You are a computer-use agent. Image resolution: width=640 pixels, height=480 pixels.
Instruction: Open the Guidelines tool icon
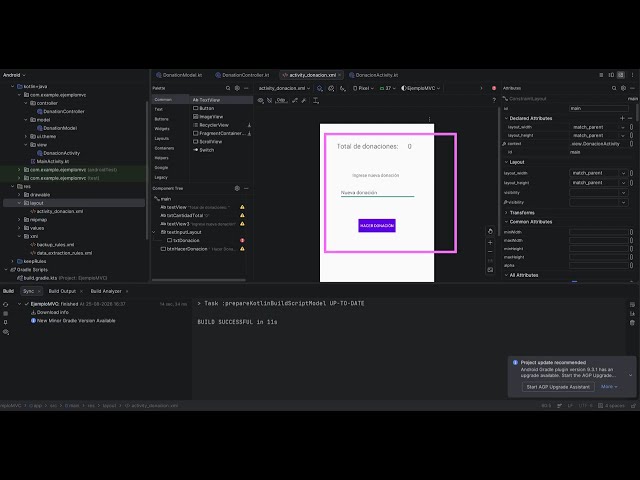(316, 100)
